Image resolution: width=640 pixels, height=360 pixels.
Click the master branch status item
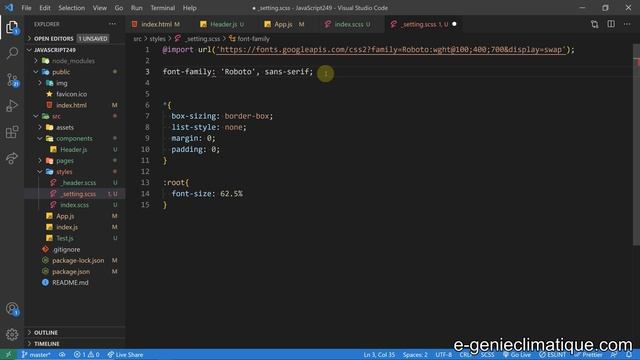(x=36, y=355)
